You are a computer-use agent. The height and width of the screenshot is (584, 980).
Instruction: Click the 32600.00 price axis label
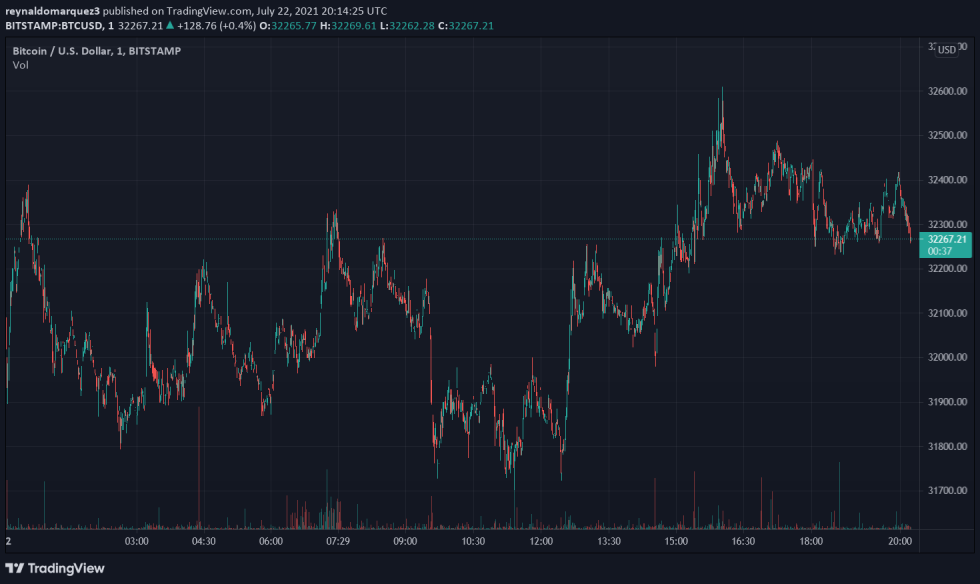(946, 91)
